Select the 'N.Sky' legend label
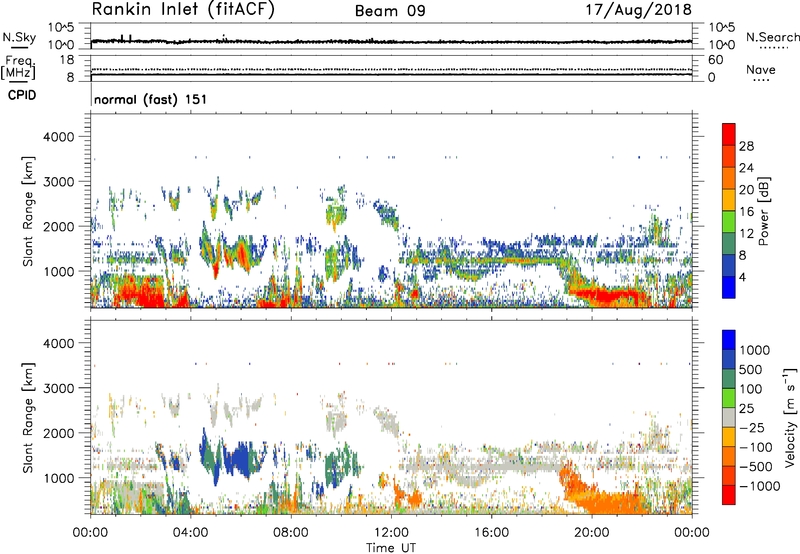 coord(19,37)
